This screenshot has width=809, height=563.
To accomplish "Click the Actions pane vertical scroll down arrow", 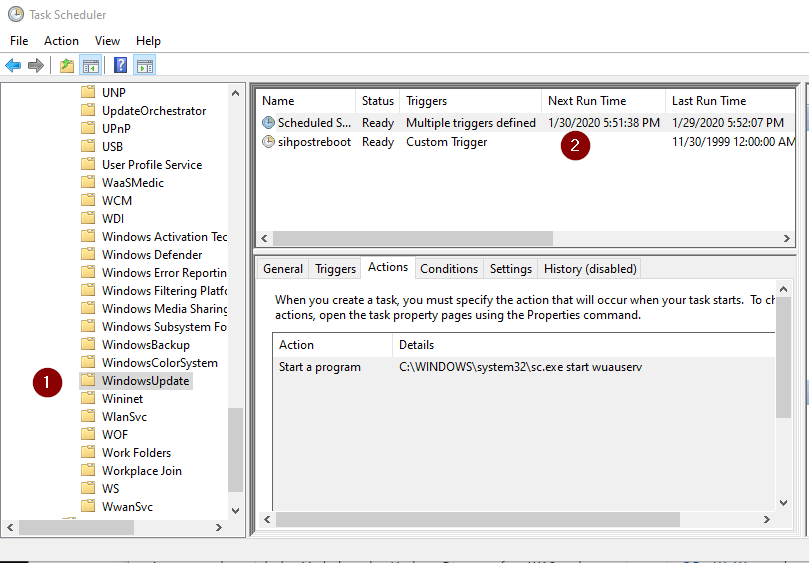I will coord(783,502).
